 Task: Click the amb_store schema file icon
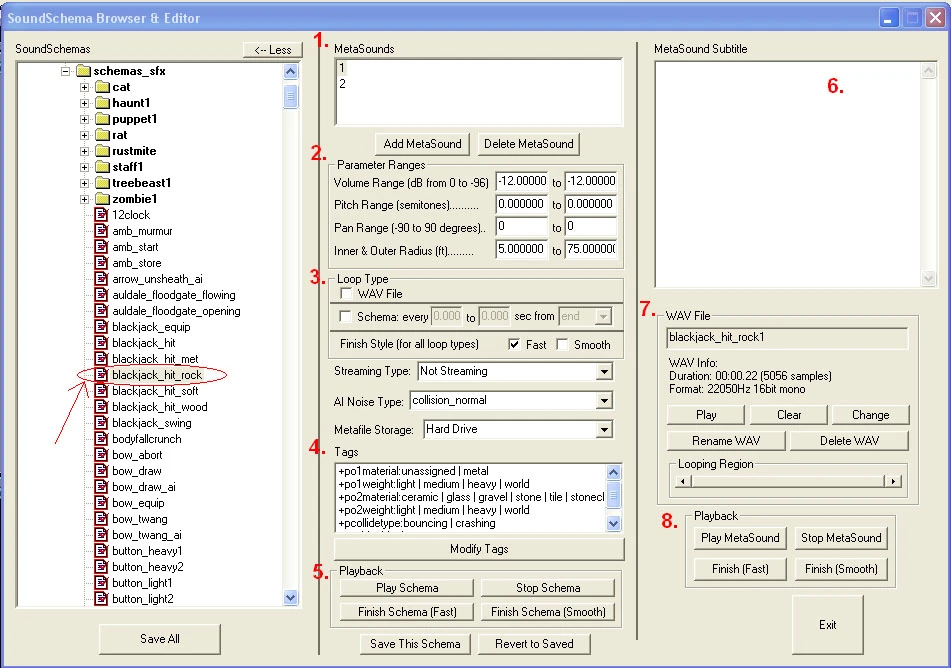(101, 263)
